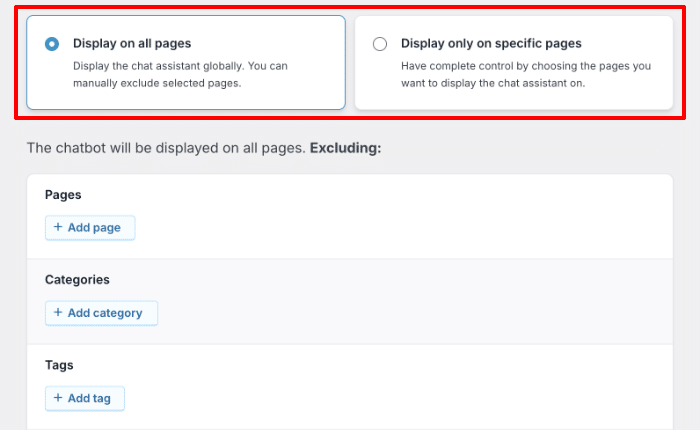Click the "Pages" section heading
Viewport: 700px width, 430px height.
(63, 195)
